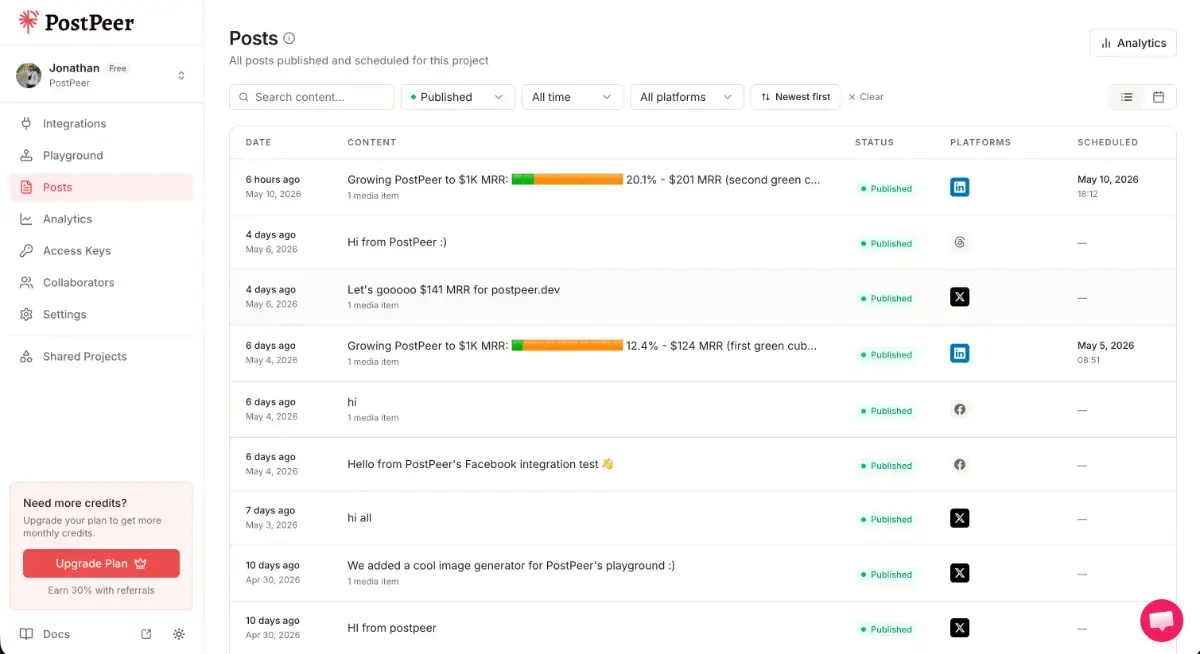This screenshot has width=1200, height=654.
Task: Click Facebook icon on the 'hi' post row
Action: tap(960, 409)
